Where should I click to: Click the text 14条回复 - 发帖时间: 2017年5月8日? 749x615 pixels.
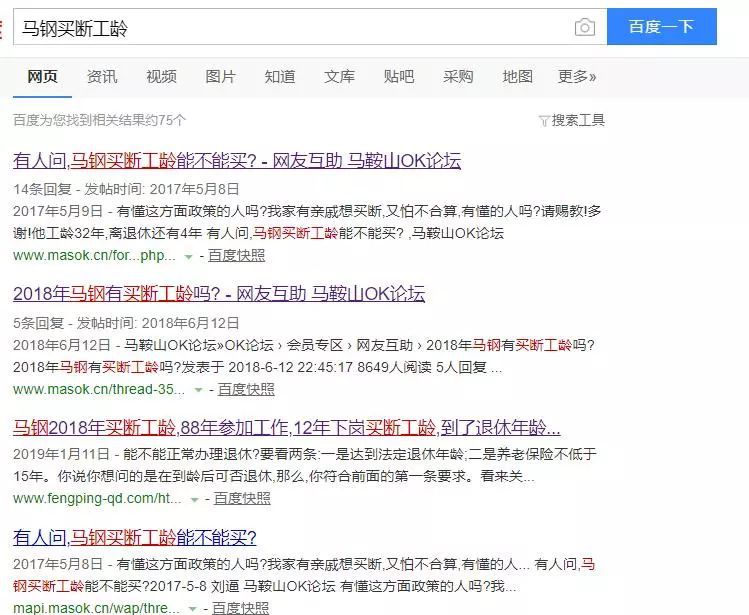(126, 189)
